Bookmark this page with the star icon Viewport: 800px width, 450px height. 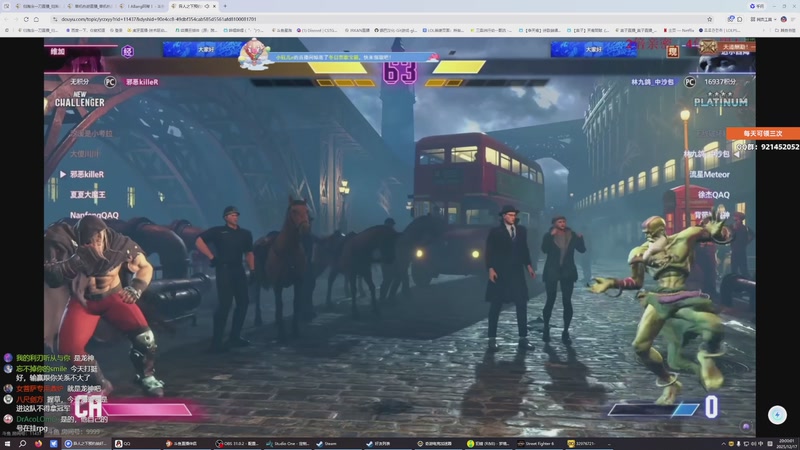pos(709,19)
